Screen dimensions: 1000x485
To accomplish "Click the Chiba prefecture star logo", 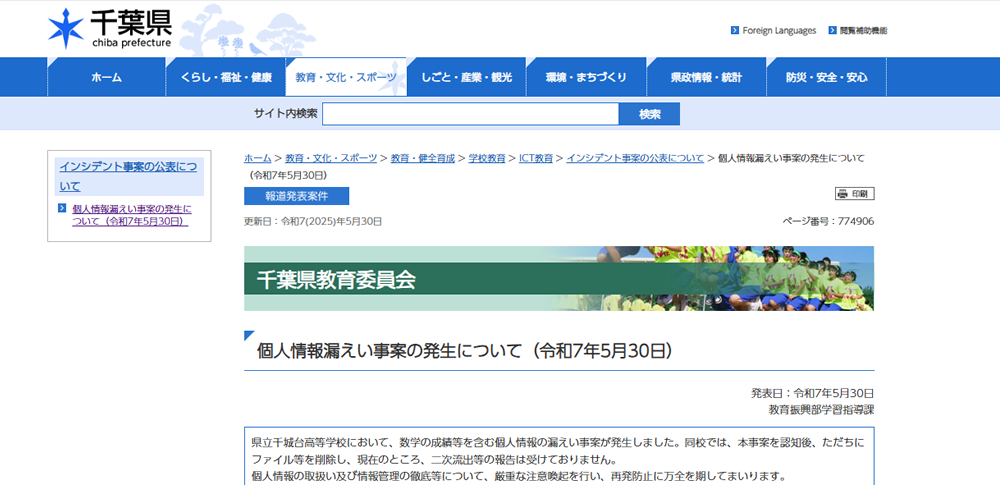I will 66,28.
